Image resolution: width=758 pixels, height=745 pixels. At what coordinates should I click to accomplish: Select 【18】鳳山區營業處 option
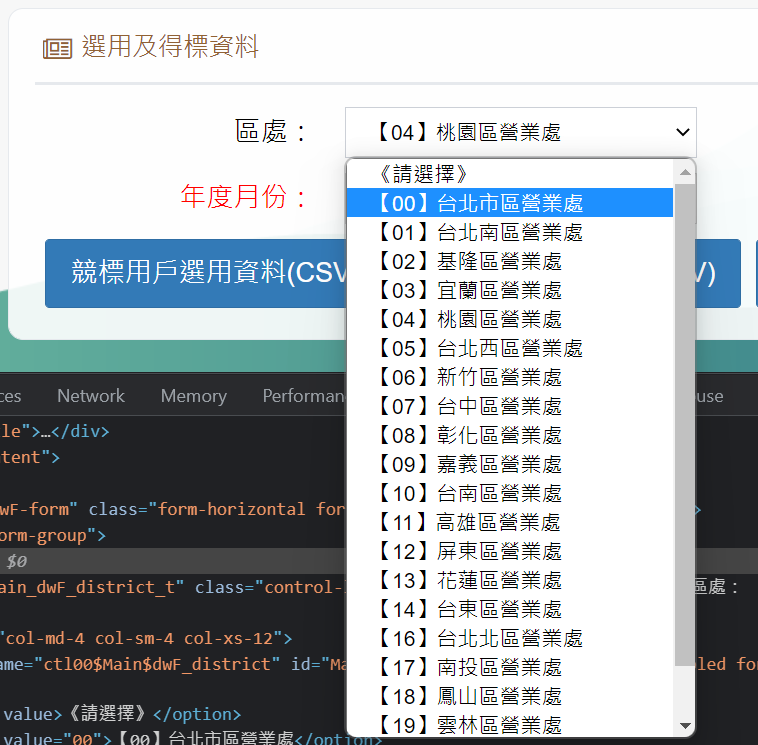coord(510,696)
